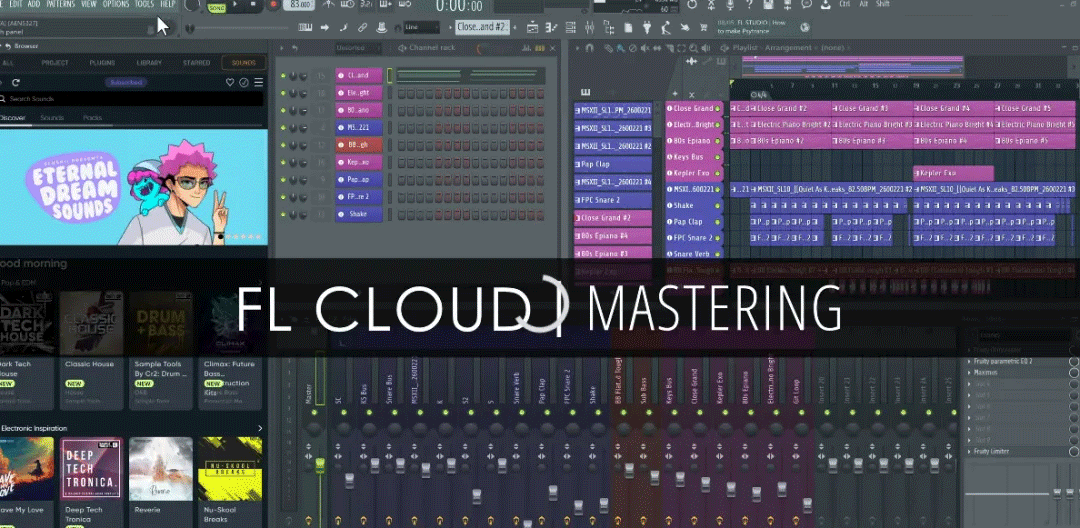Screen dimensions: 1080x528
Task: Expand the Fruity Limiter effect slot arrow
Action: point(969,453)
